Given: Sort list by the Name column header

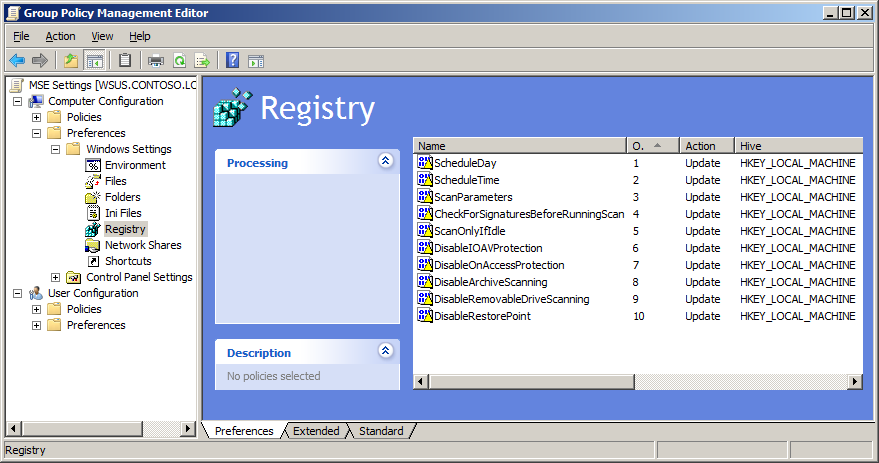Looking at the screenshot, I should coord(520,146).
